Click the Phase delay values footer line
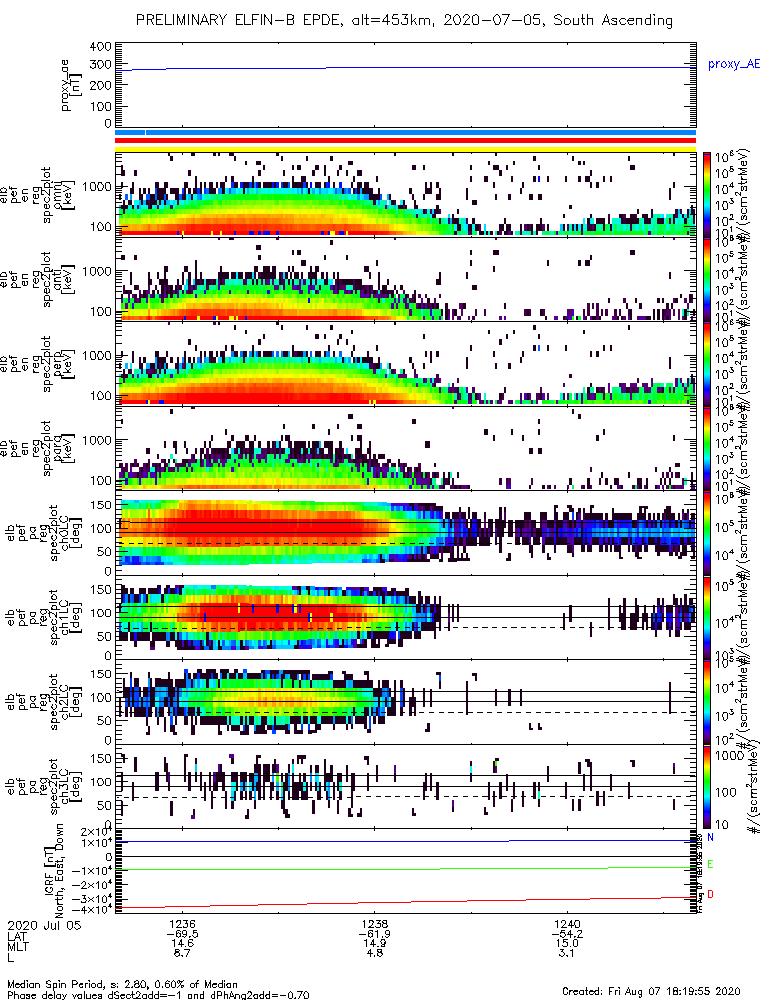 [158, 995]
